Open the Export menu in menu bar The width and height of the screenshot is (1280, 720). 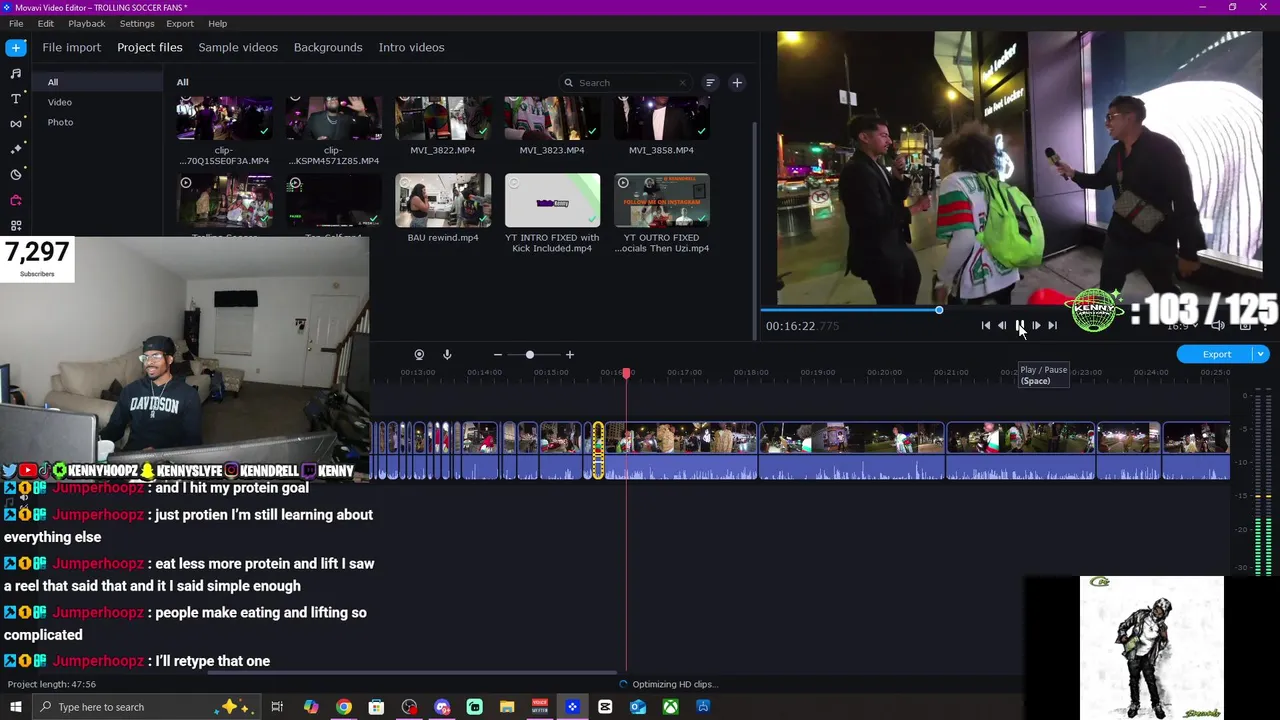pos(180,23)
